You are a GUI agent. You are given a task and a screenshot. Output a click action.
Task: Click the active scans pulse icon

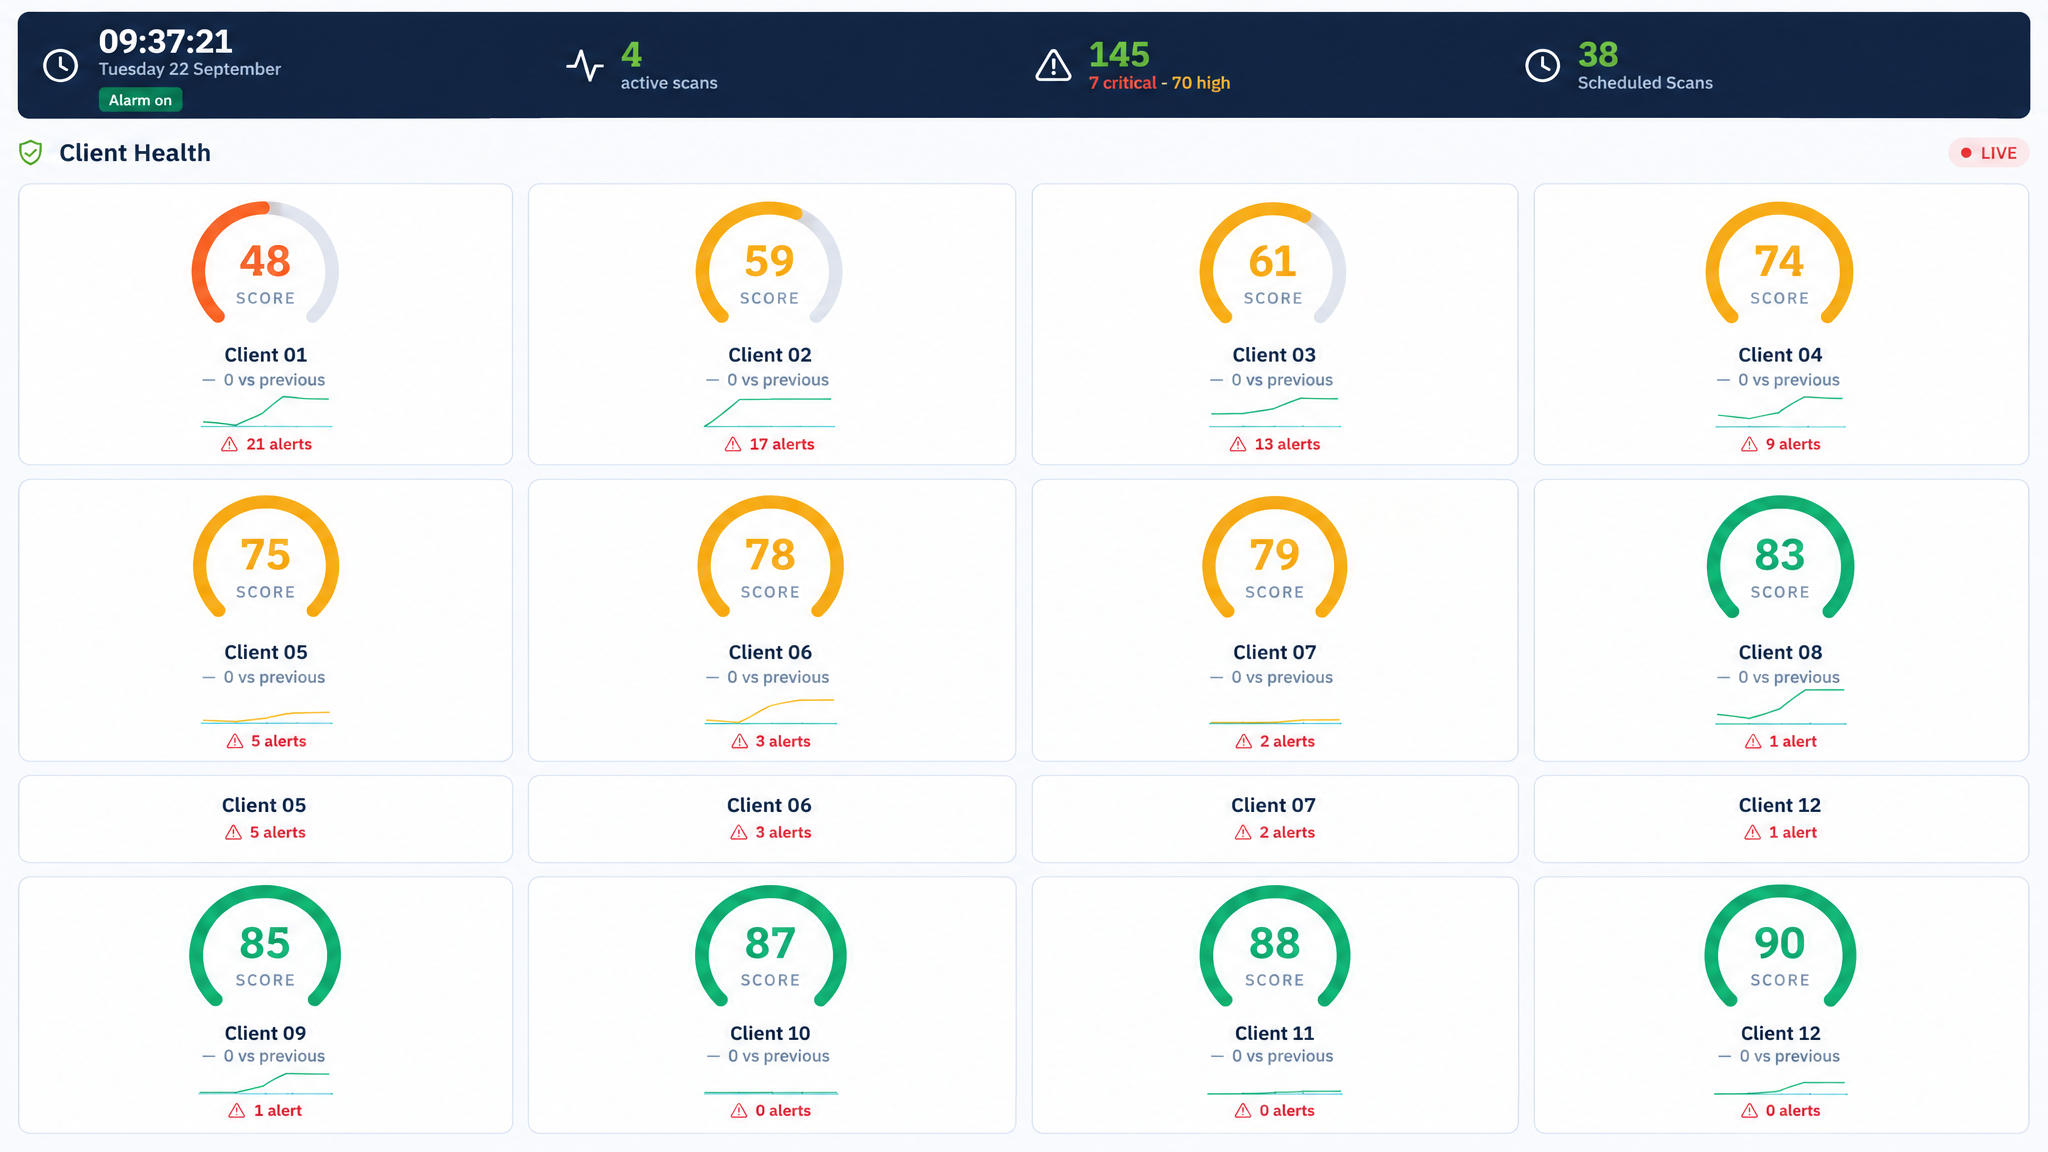click(x=585, y=66)
